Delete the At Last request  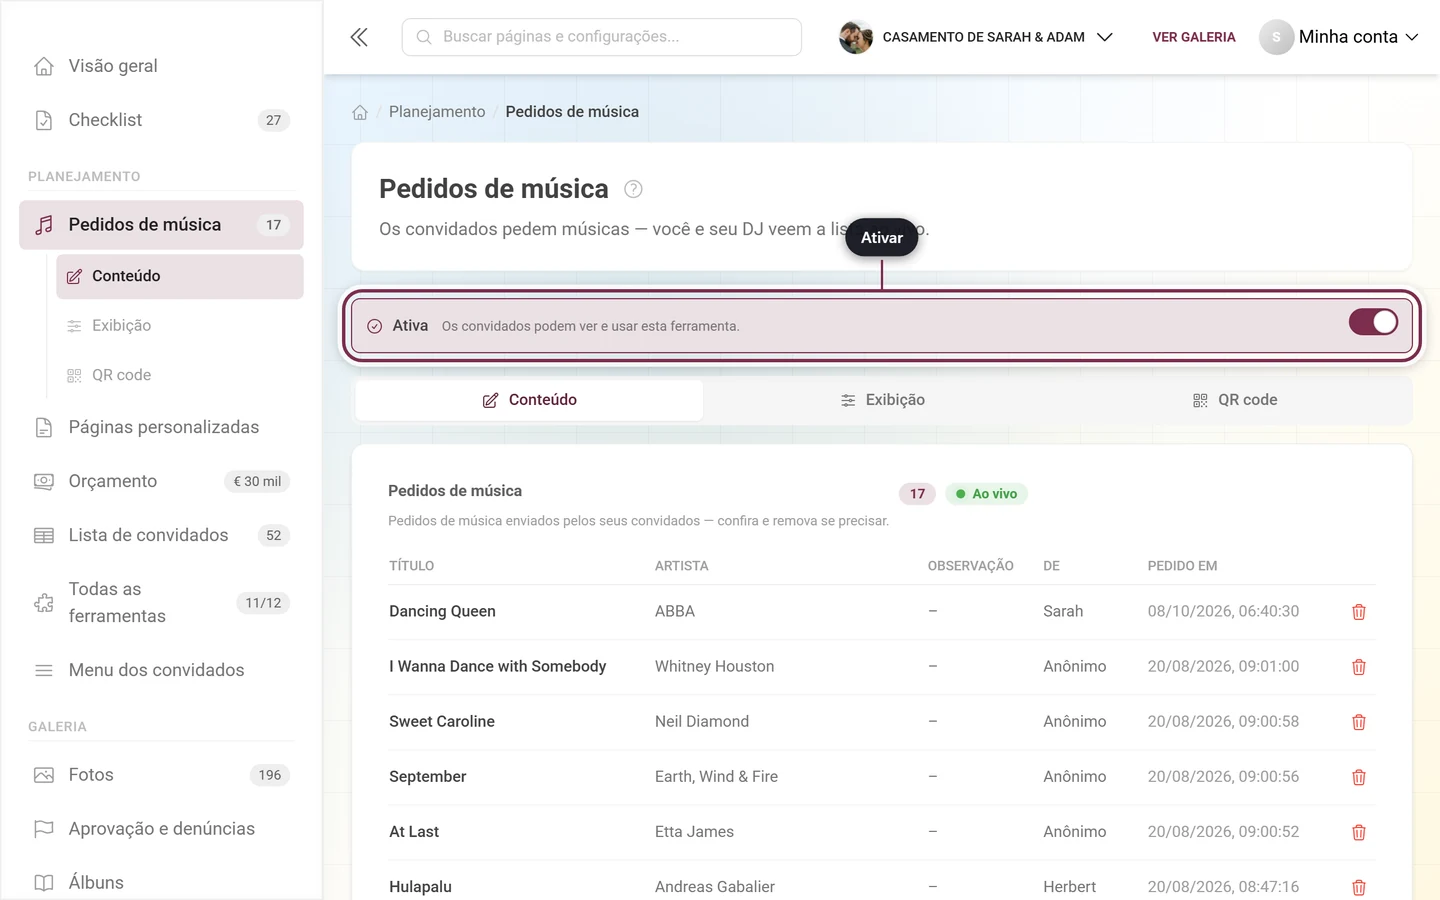pyautogui.click(x=1359, y=832)
